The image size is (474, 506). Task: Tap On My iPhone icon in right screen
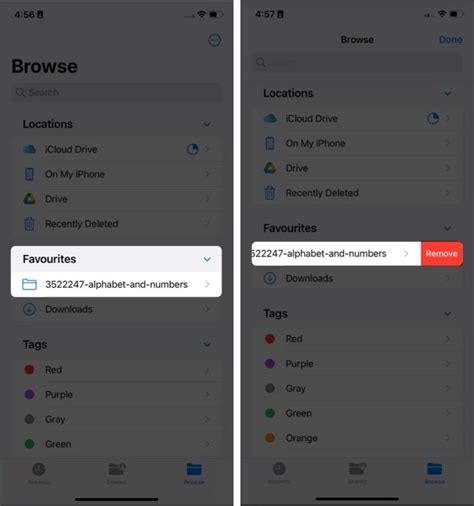(270, 143)
